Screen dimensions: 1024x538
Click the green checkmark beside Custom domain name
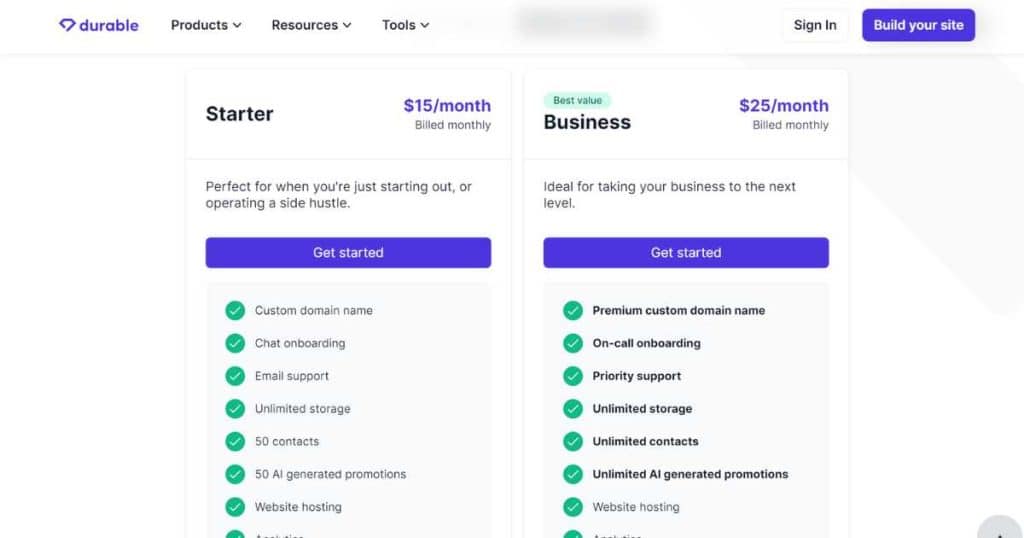235,310
